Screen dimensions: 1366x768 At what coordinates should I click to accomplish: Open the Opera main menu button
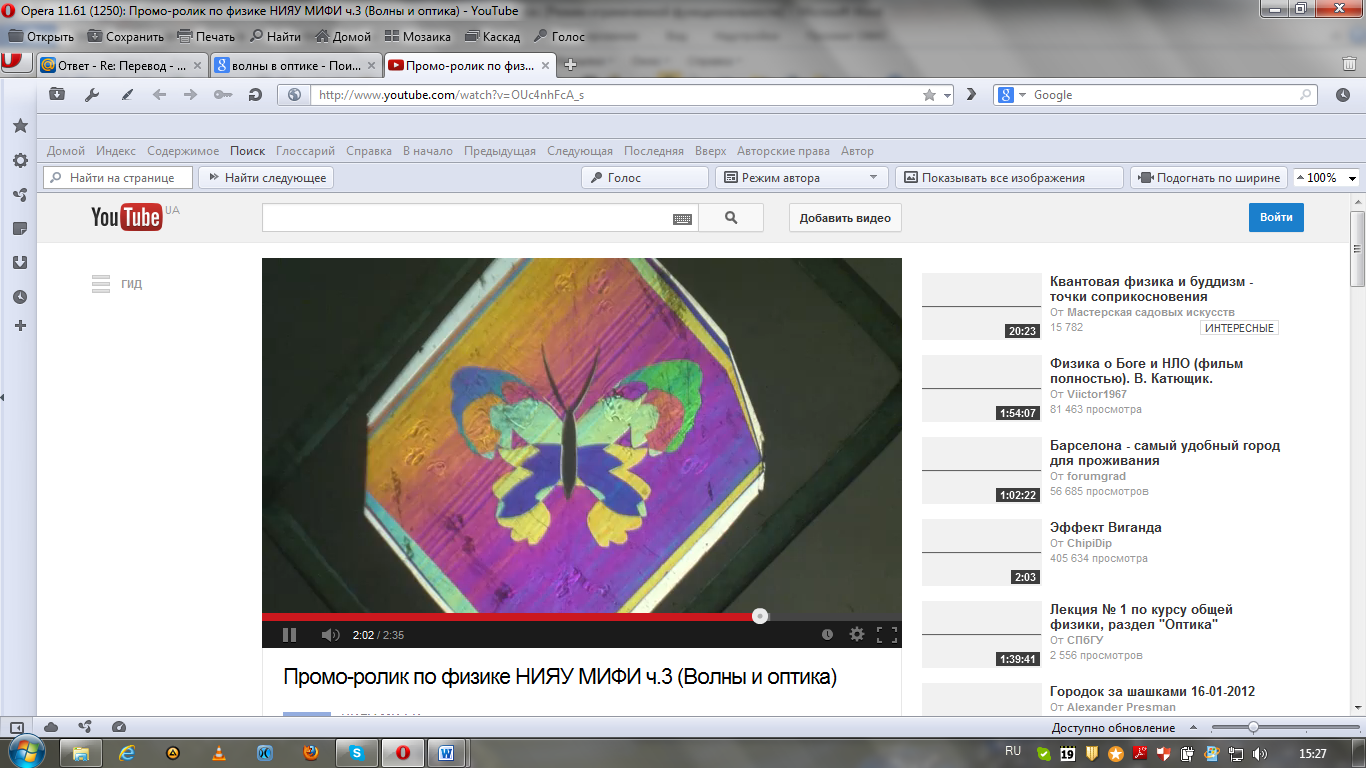point(14,62)
